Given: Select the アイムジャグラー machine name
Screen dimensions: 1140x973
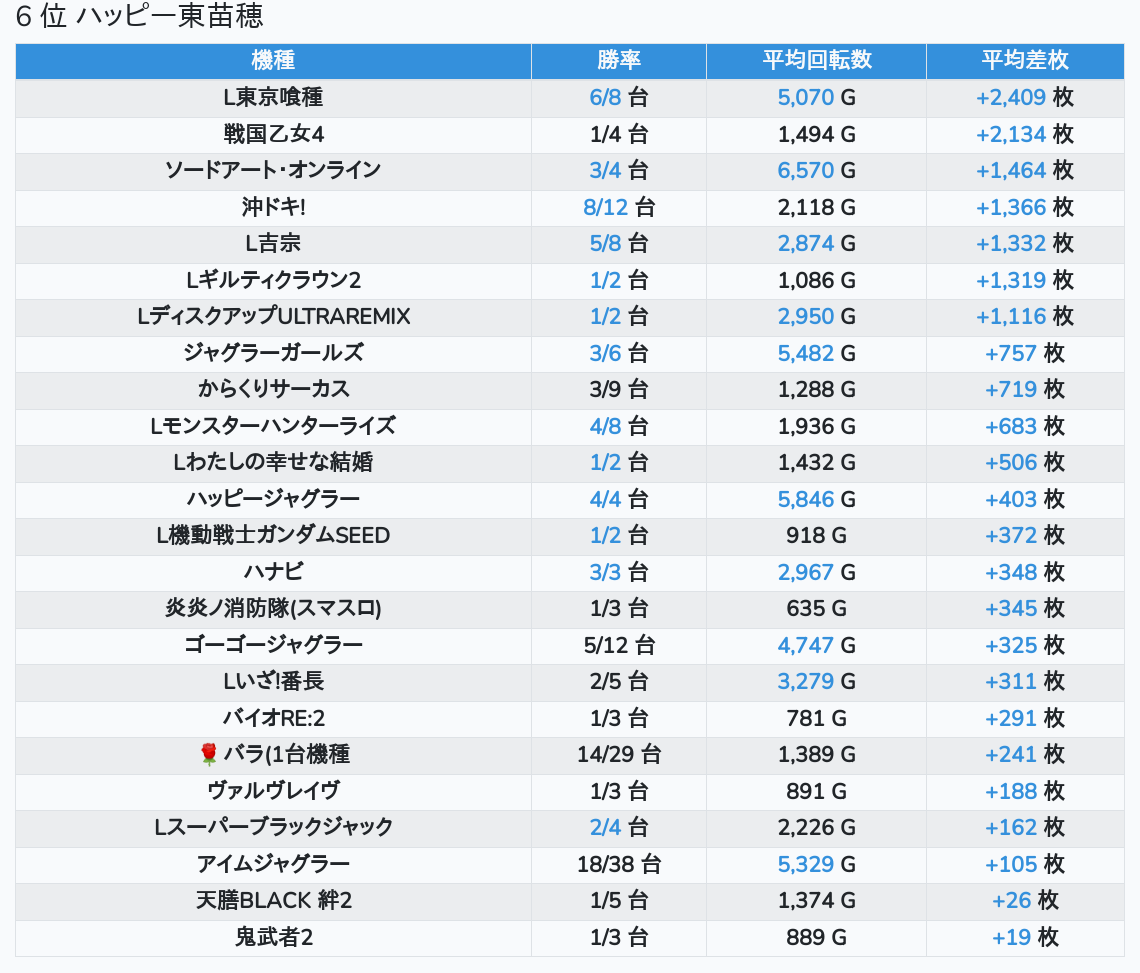Looking at the screenshot, I should (273, 865).
